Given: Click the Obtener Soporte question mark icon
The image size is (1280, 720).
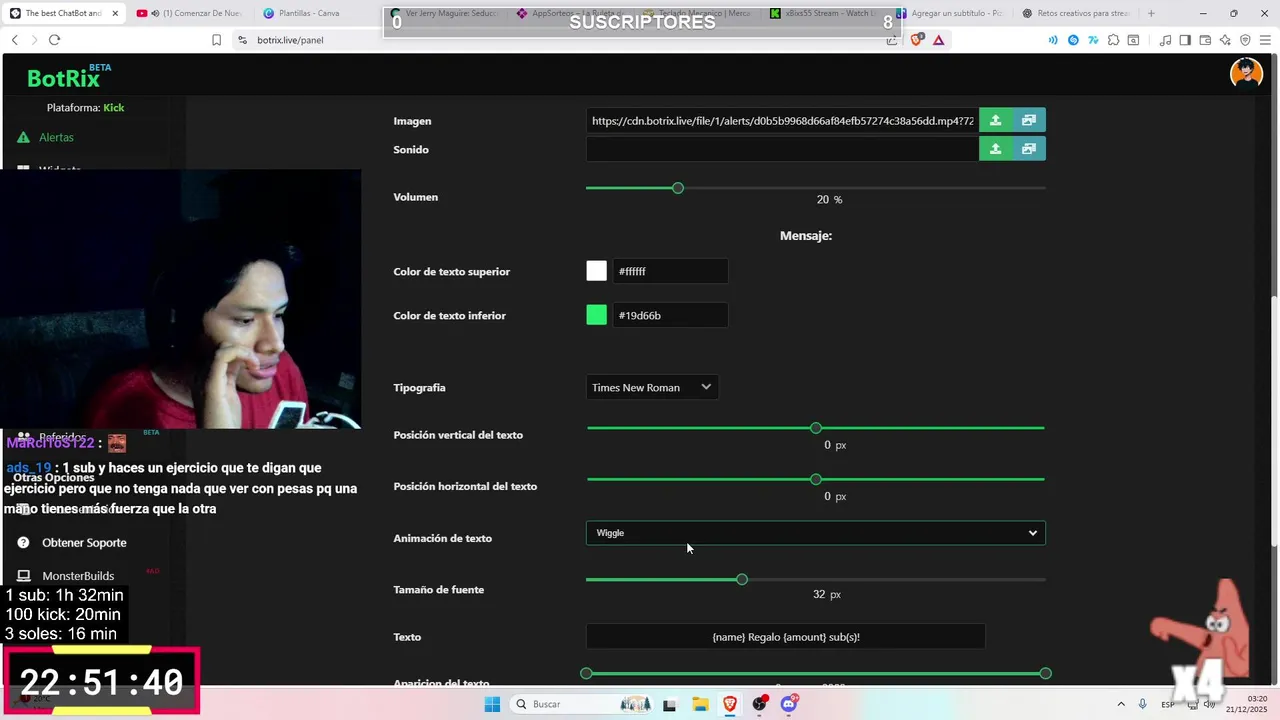Looking at the screenshot, I should [x=23, y=542].
